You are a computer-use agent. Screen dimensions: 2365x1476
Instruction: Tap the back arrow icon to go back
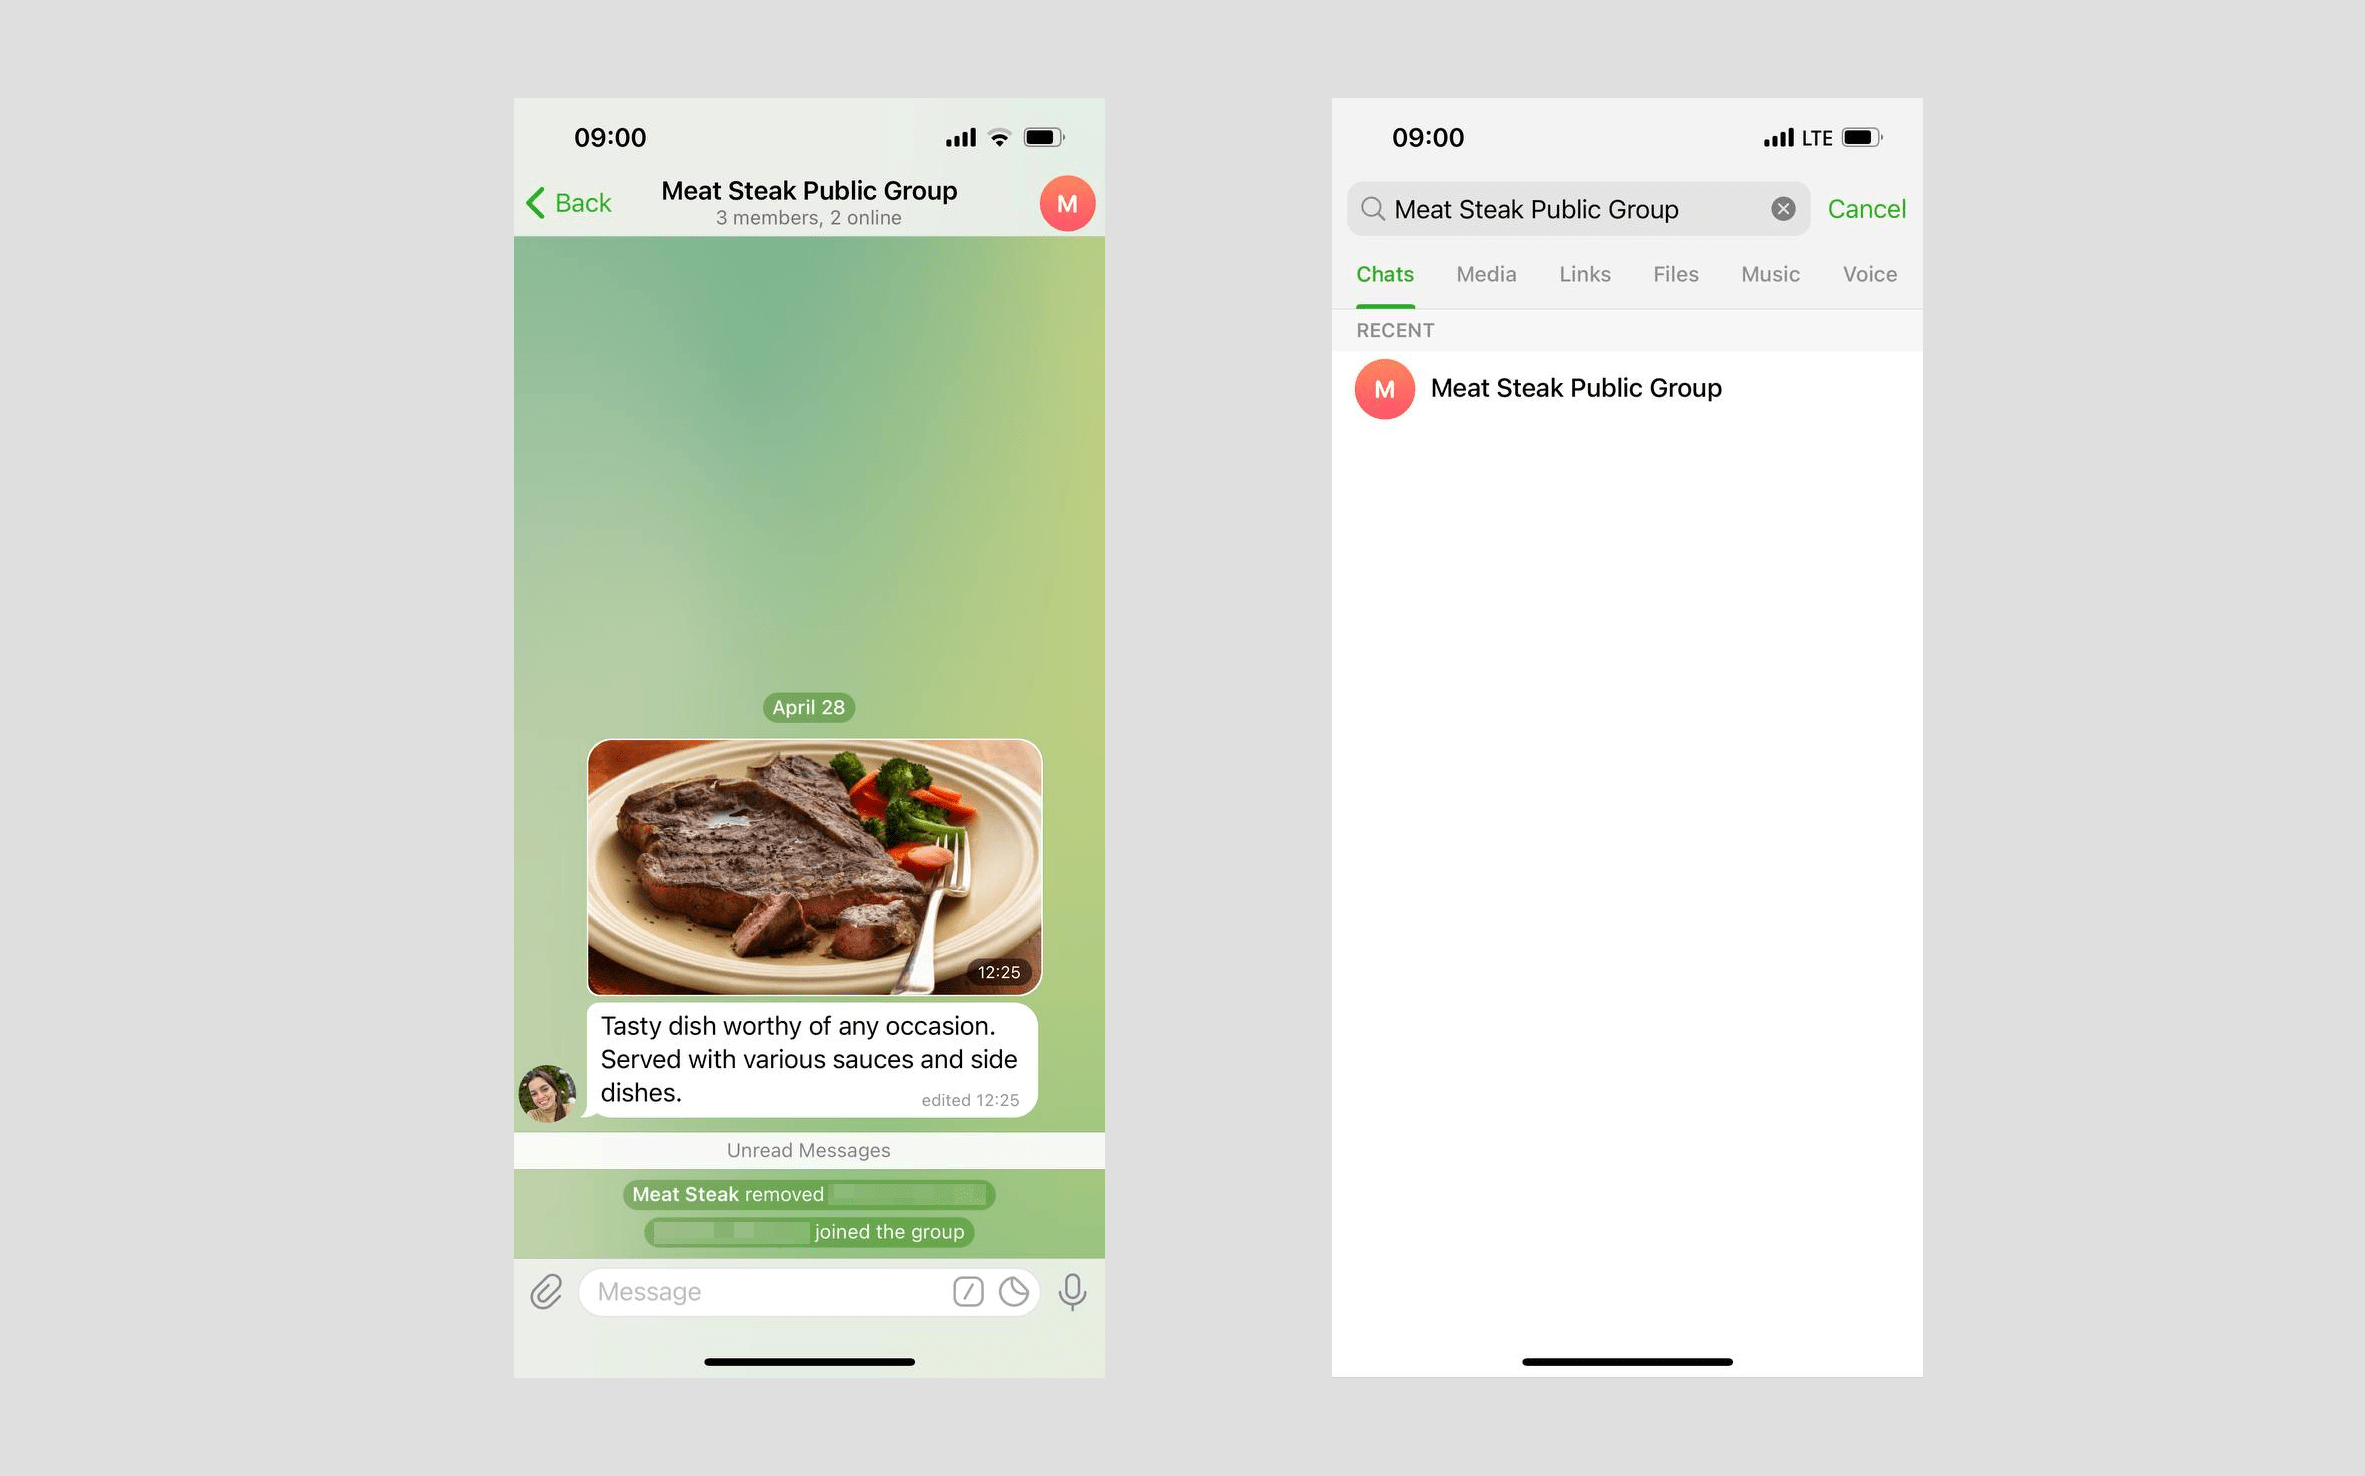(541, 202)
